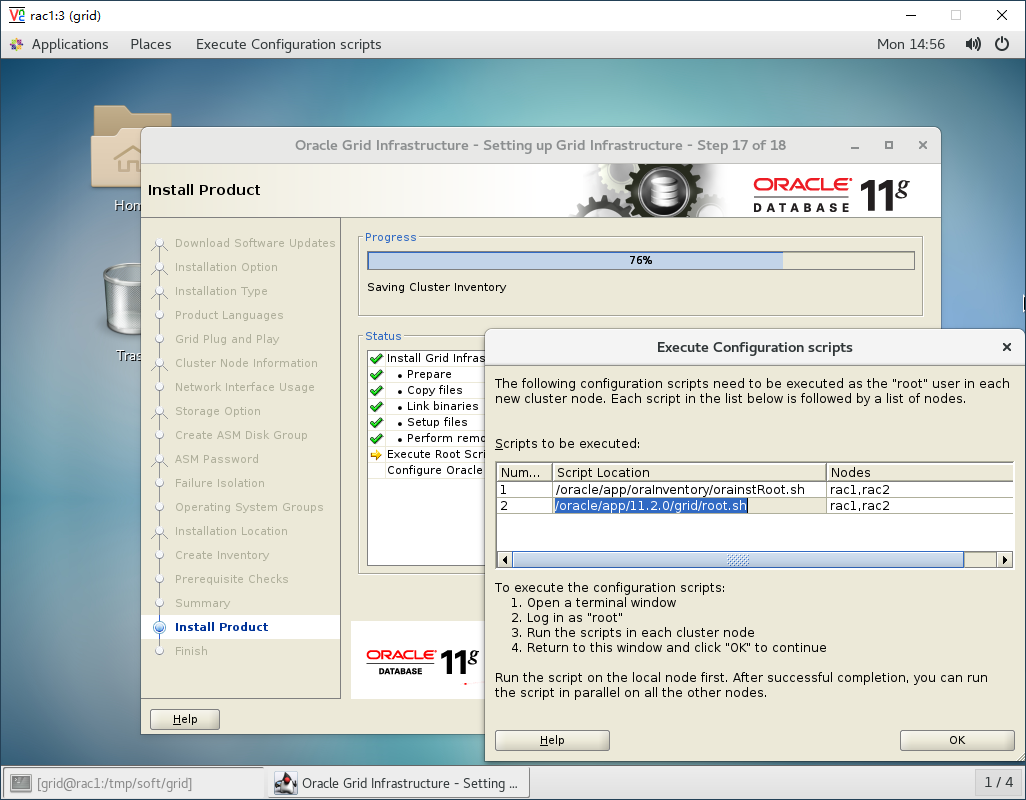Click the volume speaker icon
The height and width of the screenshot is (800, 1026).
pyautogui.click(x=973, y=44)
